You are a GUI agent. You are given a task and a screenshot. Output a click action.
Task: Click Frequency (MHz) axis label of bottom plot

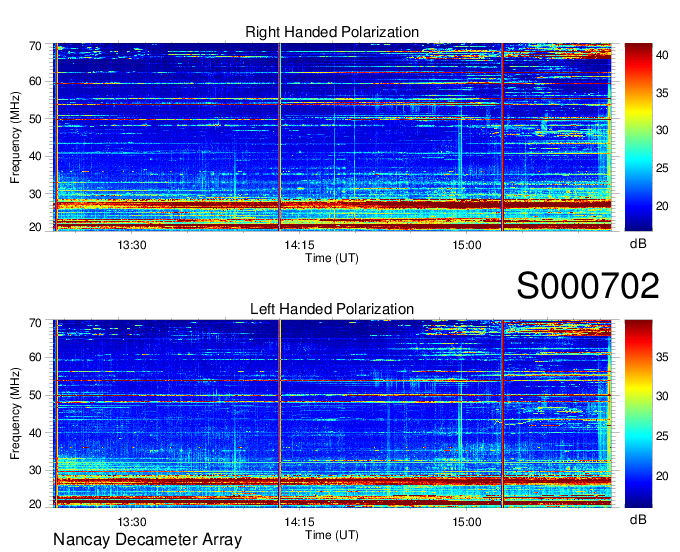click(15, 413)
